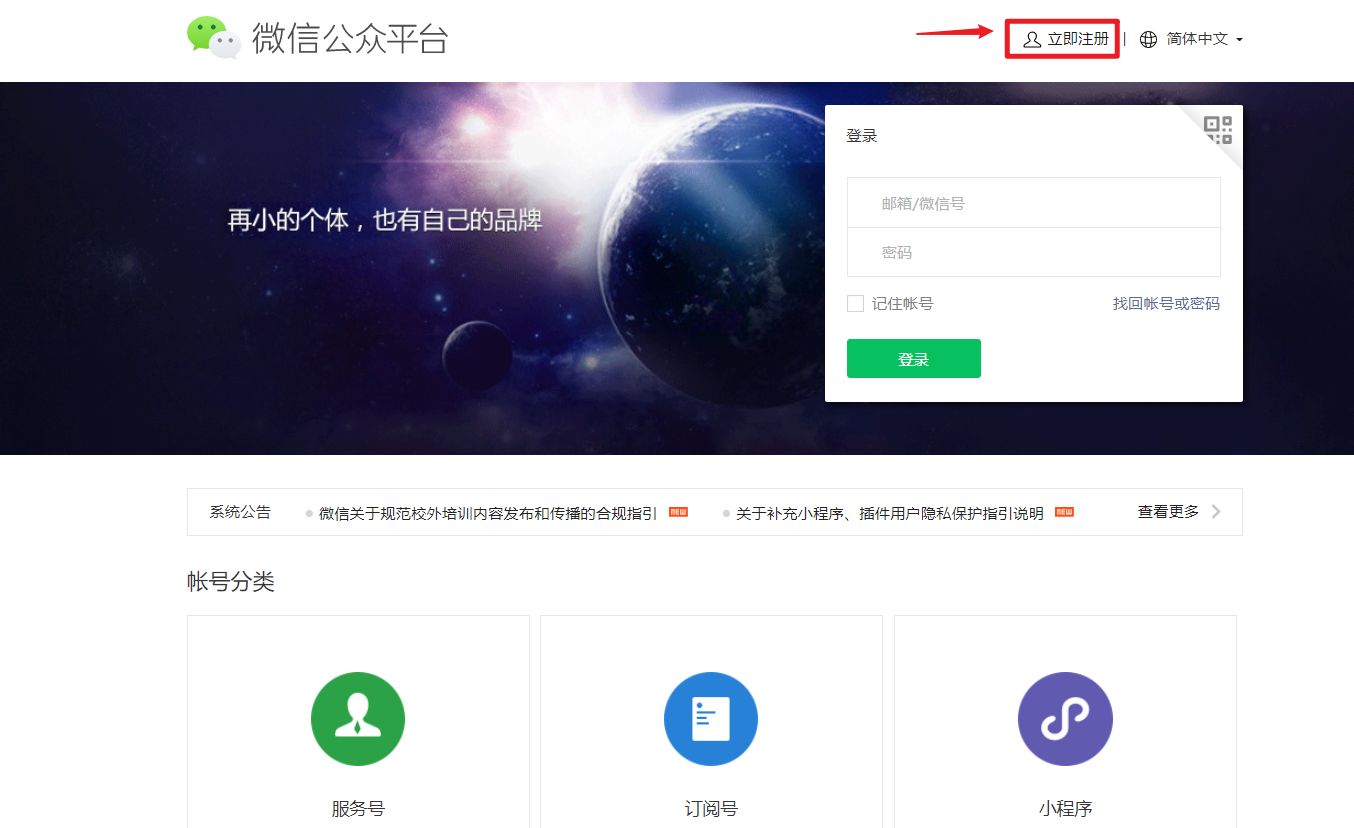The width and height of the screenshot is (1354, 828).
Task: Click the green 服务号 icon
Action: tap(358, 719)
